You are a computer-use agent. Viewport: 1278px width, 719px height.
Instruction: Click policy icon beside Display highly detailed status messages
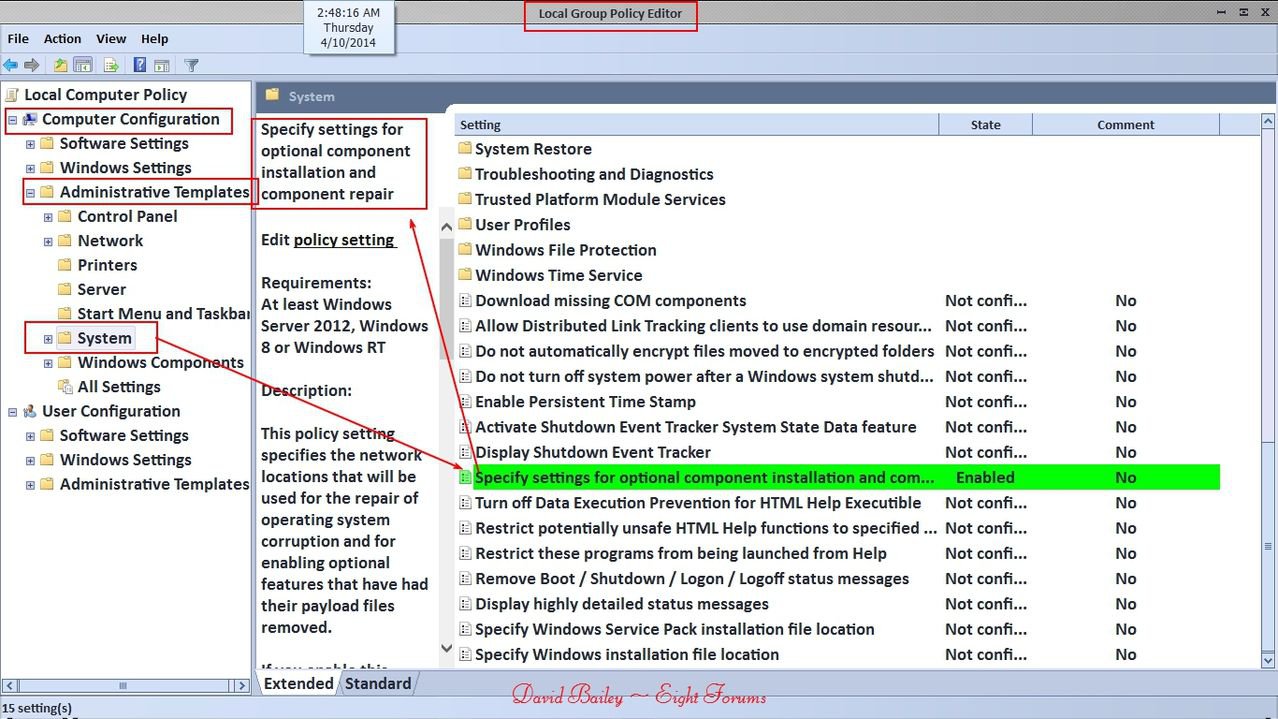(x=464, y=604)
